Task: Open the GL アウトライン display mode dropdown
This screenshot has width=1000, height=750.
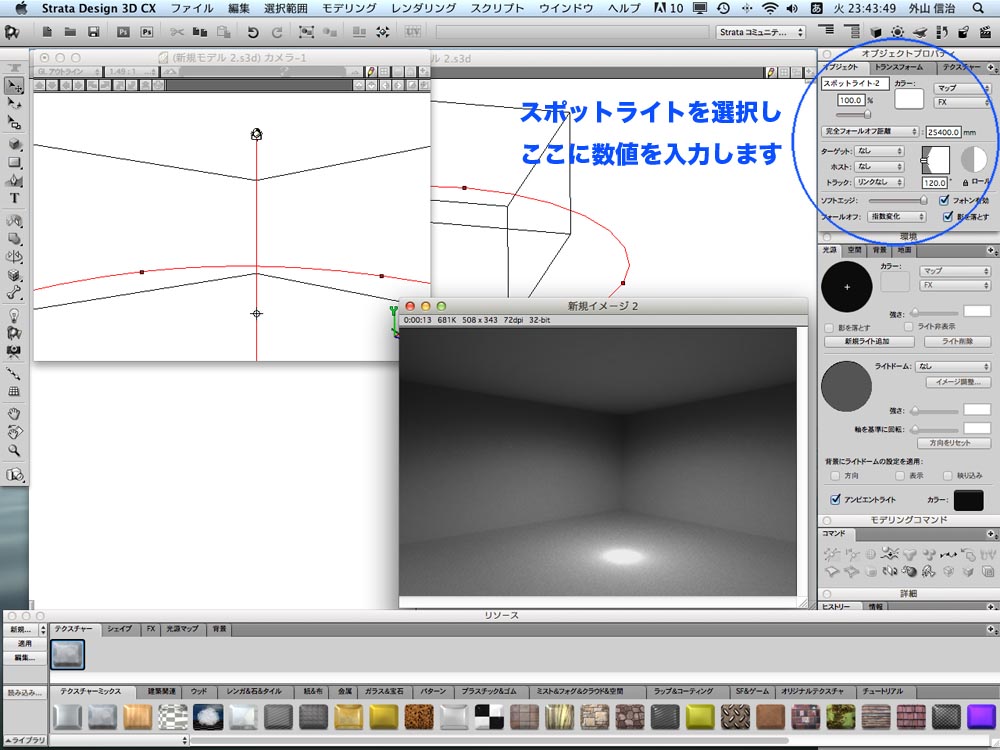Action: [68, 72]
